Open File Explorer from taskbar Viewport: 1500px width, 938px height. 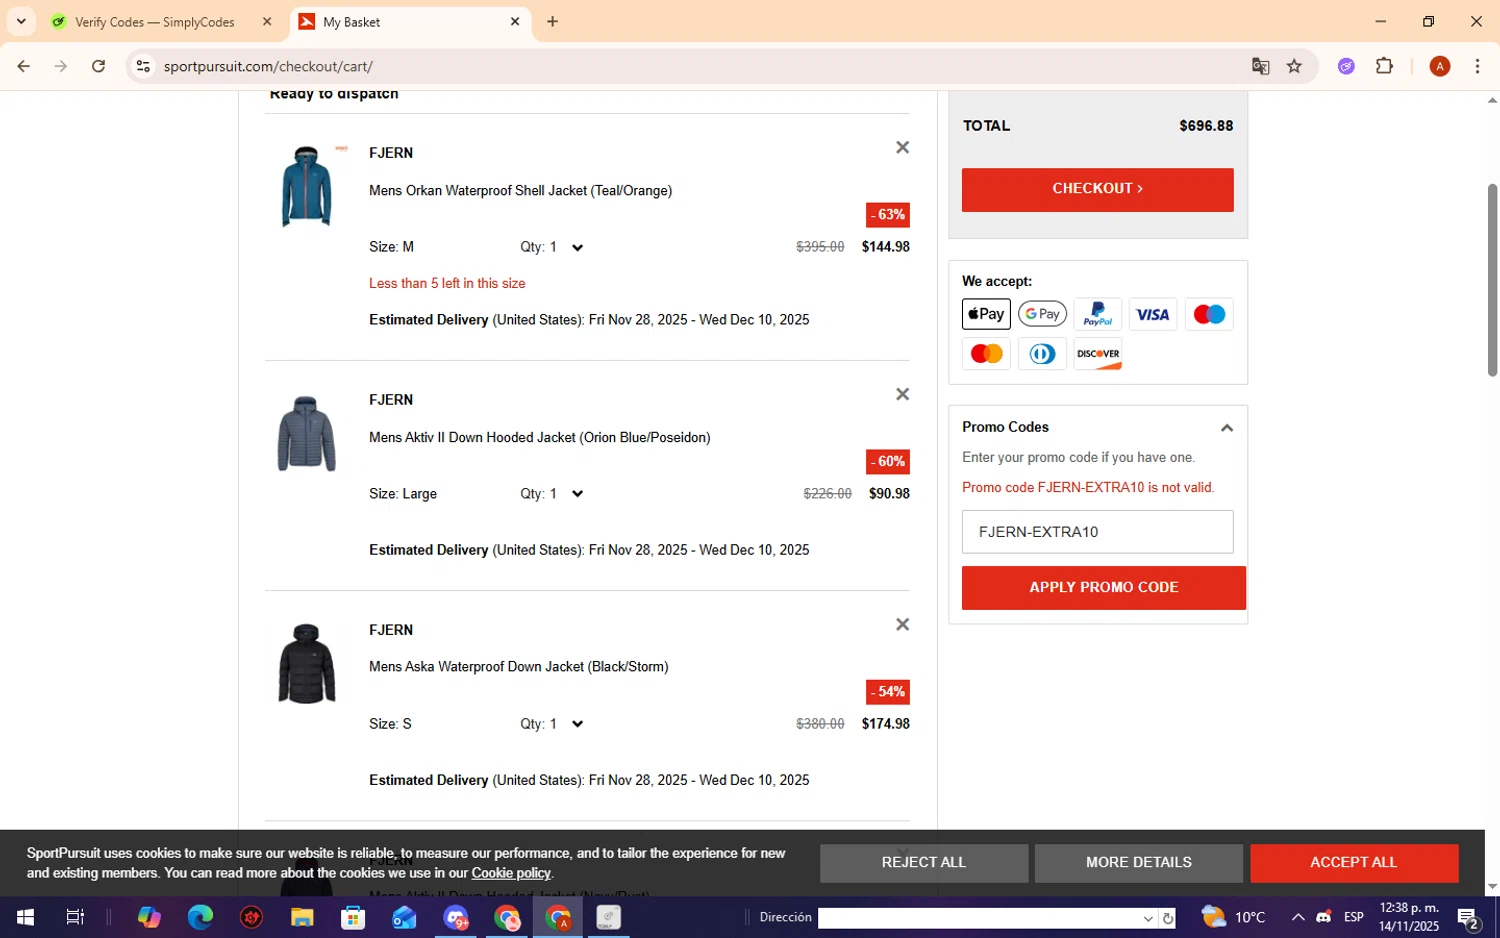click(x=302, y=917)
